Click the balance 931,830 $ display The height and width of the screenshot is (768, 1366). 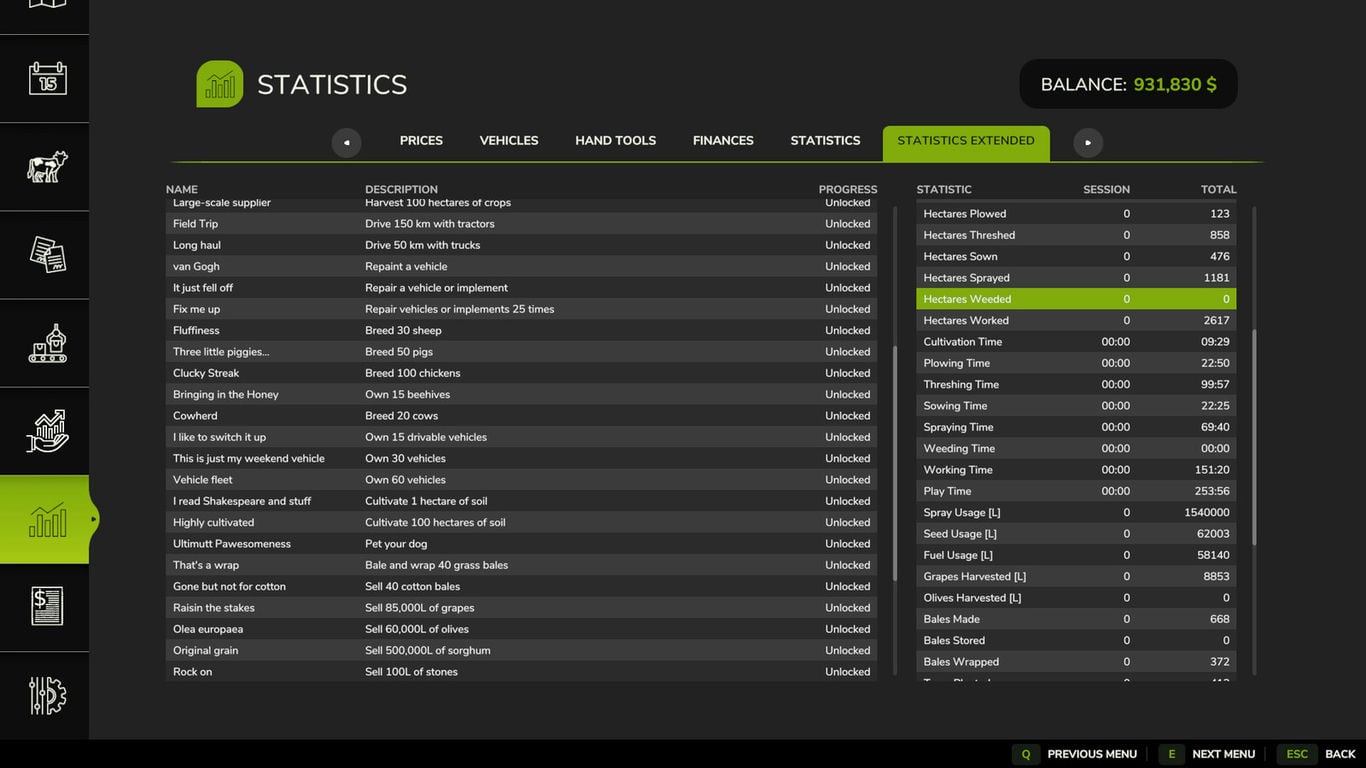(x=1128, y=84)
